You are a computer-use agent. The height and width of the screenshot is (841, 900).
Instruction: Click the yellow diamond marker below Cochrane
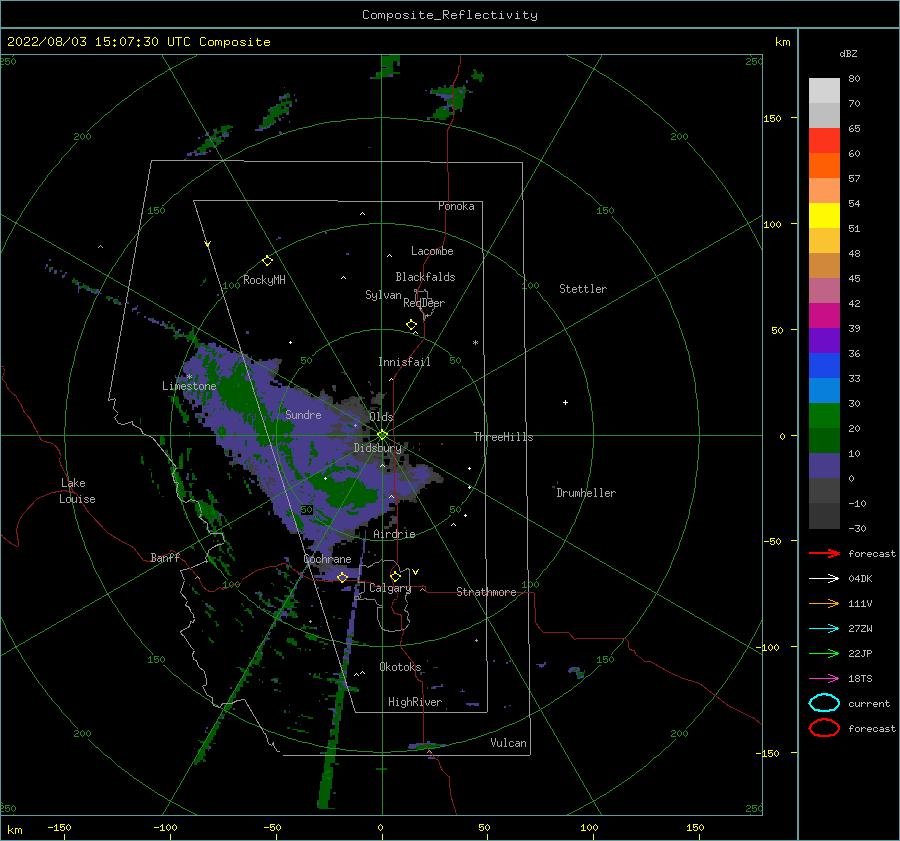[343, 577]
